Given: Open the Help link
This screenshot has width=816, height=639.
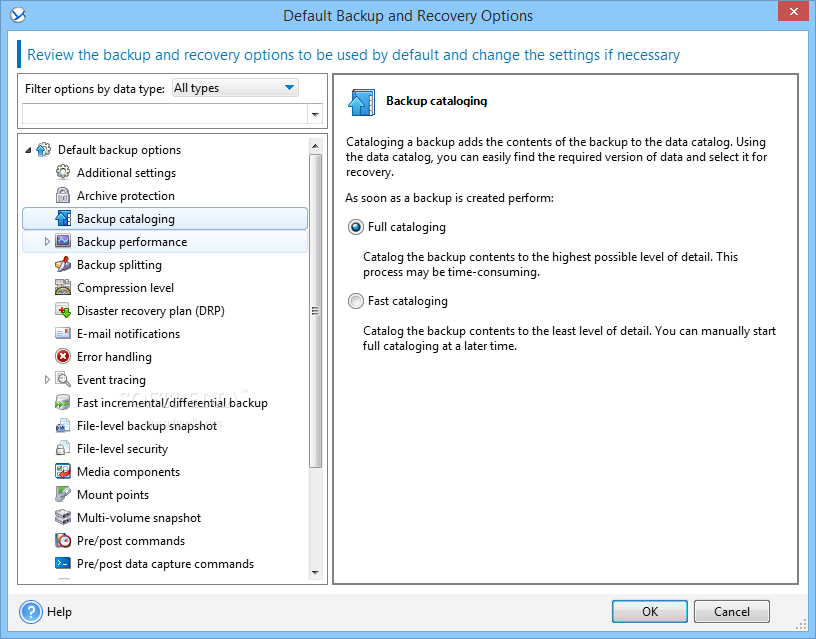Looking at the screenshot, I should (59, 612).
